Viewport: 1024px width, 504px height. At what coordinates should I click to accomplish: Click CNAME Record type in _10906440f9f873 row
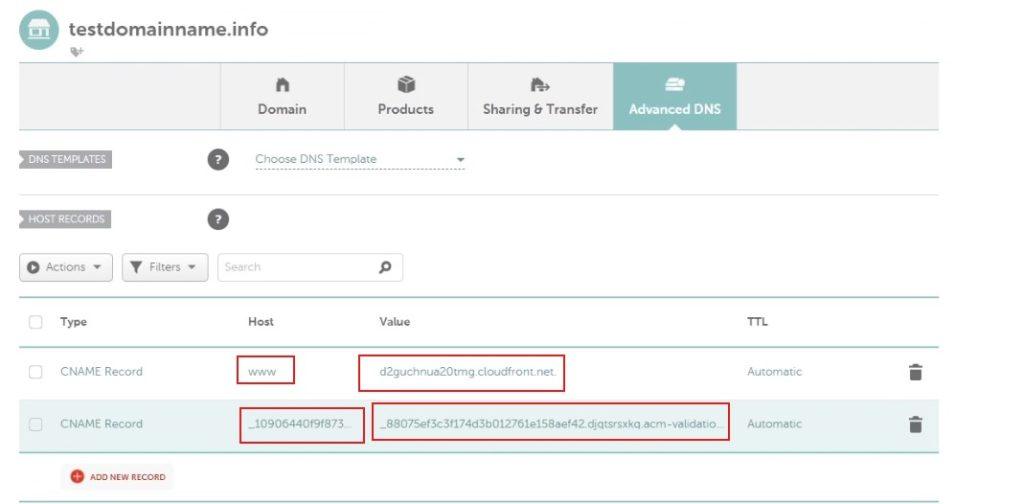point(101,424)
